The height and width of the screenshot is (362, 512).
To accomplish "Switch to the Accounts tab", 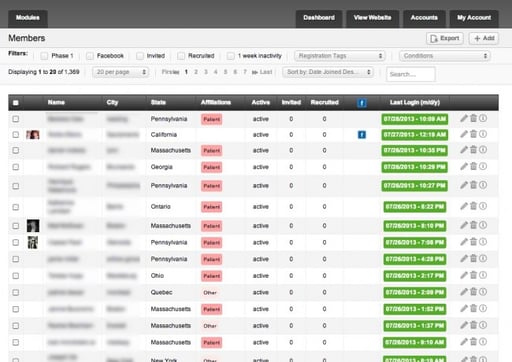I will 424,18.
